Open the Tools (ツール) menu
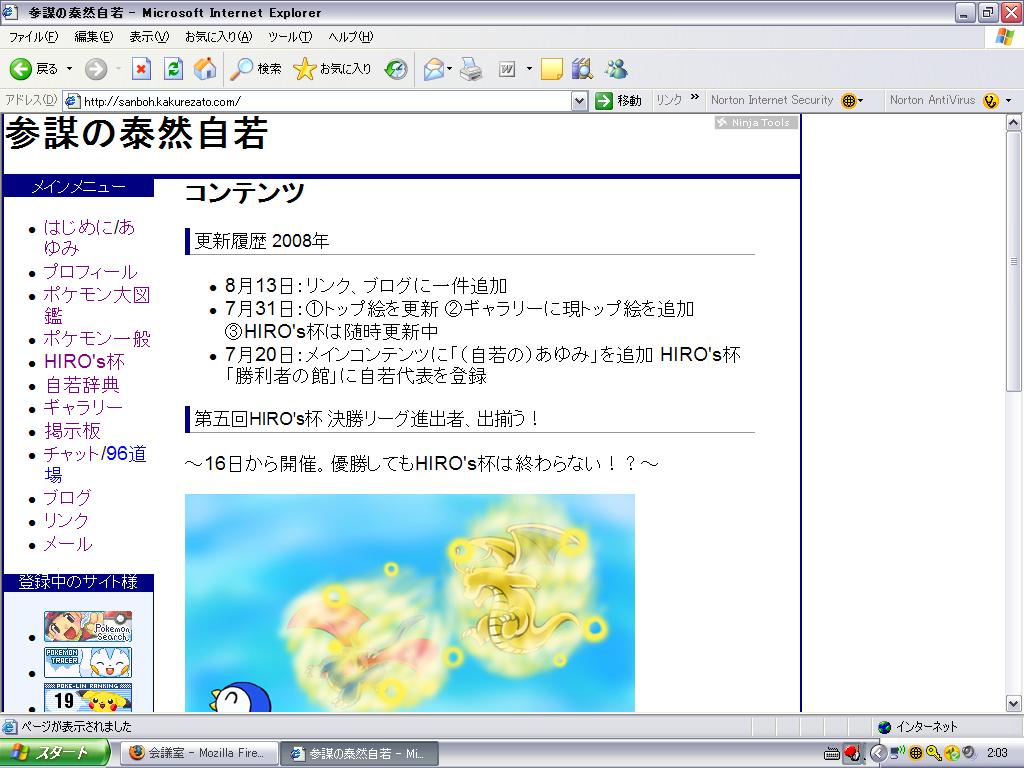 pos(290,37)
